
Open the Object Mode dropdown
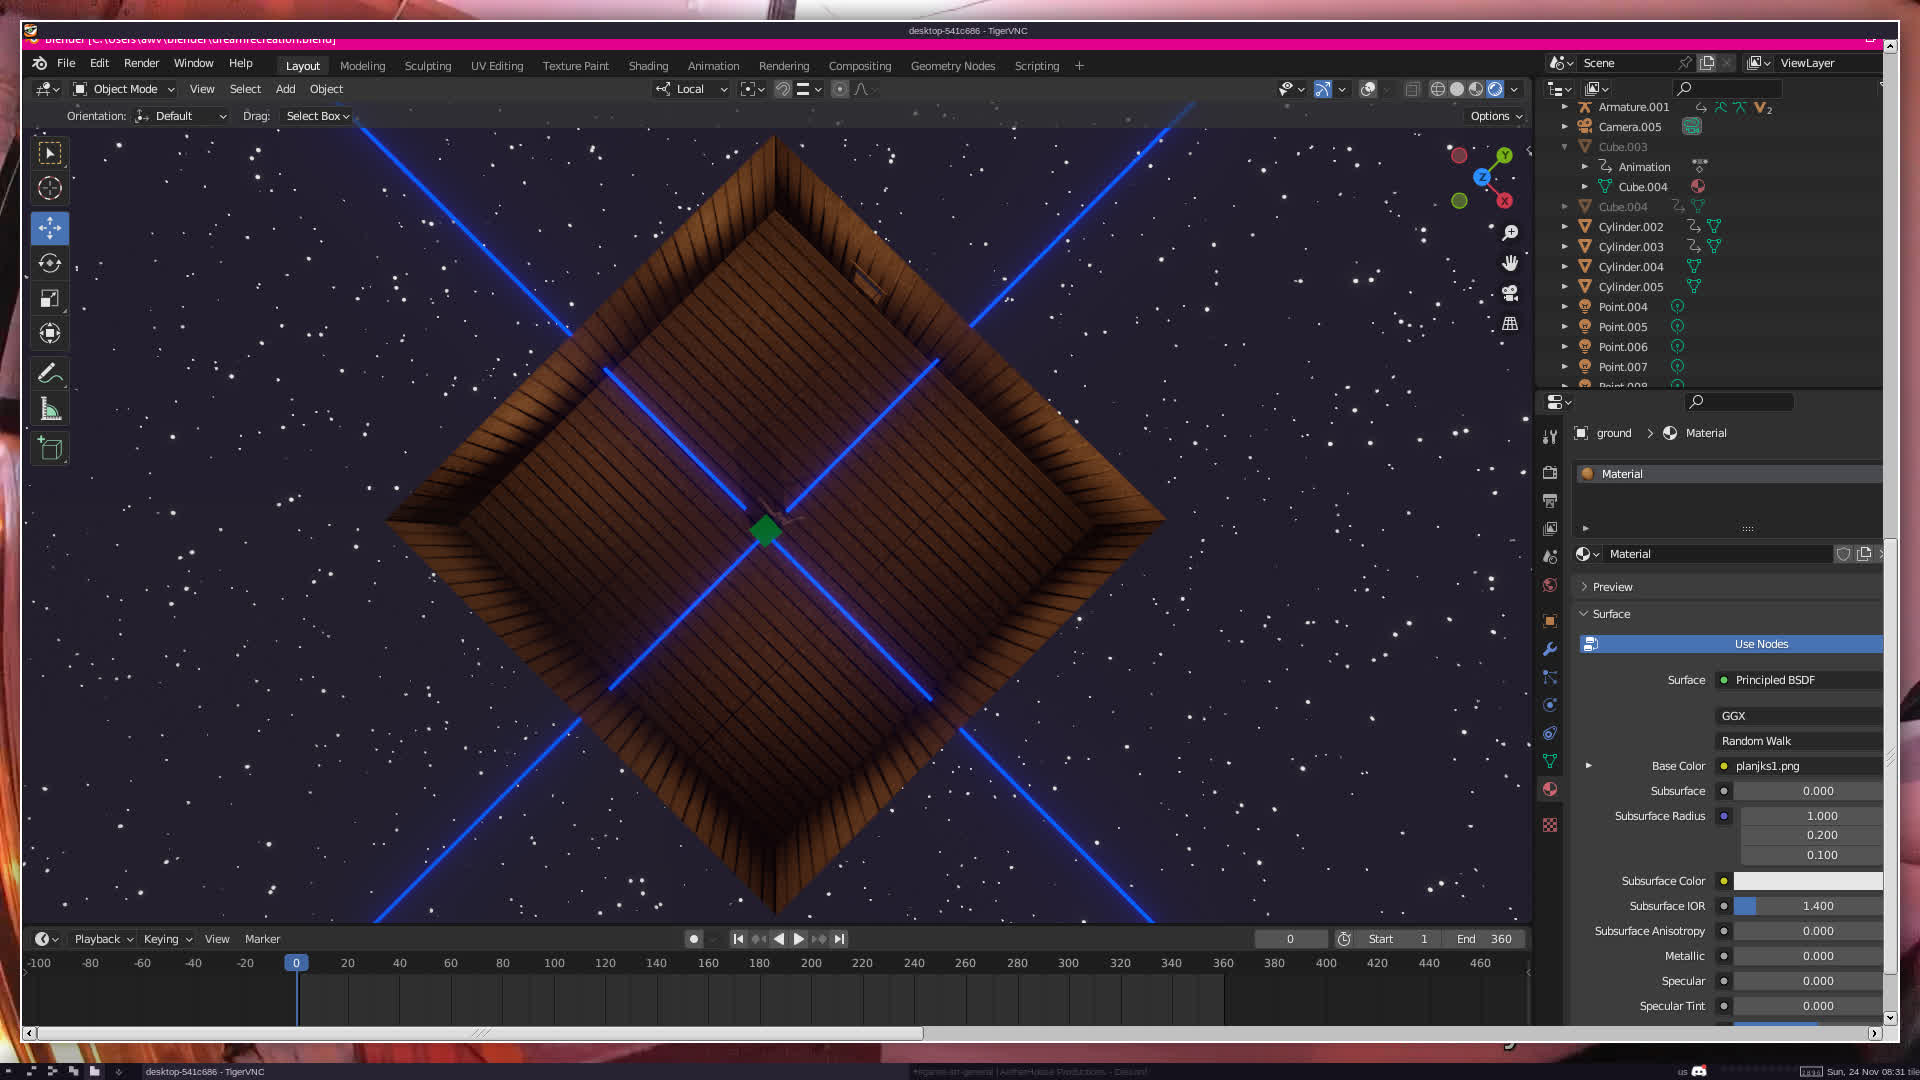point(124,89)
